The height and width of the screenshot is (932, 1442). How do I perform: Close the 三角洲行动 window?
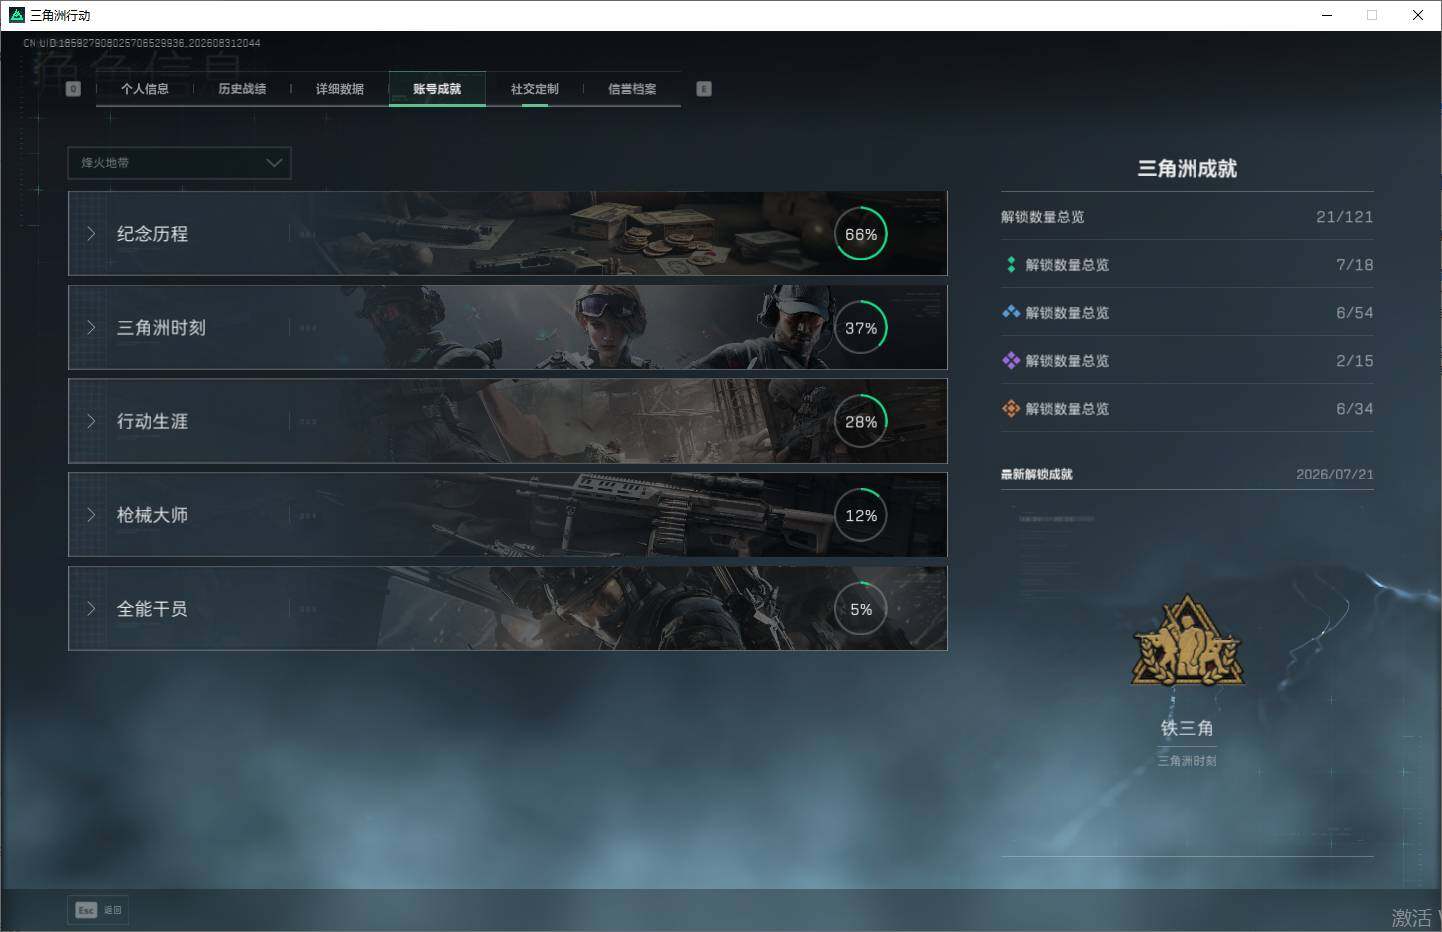coord(1418,15)
